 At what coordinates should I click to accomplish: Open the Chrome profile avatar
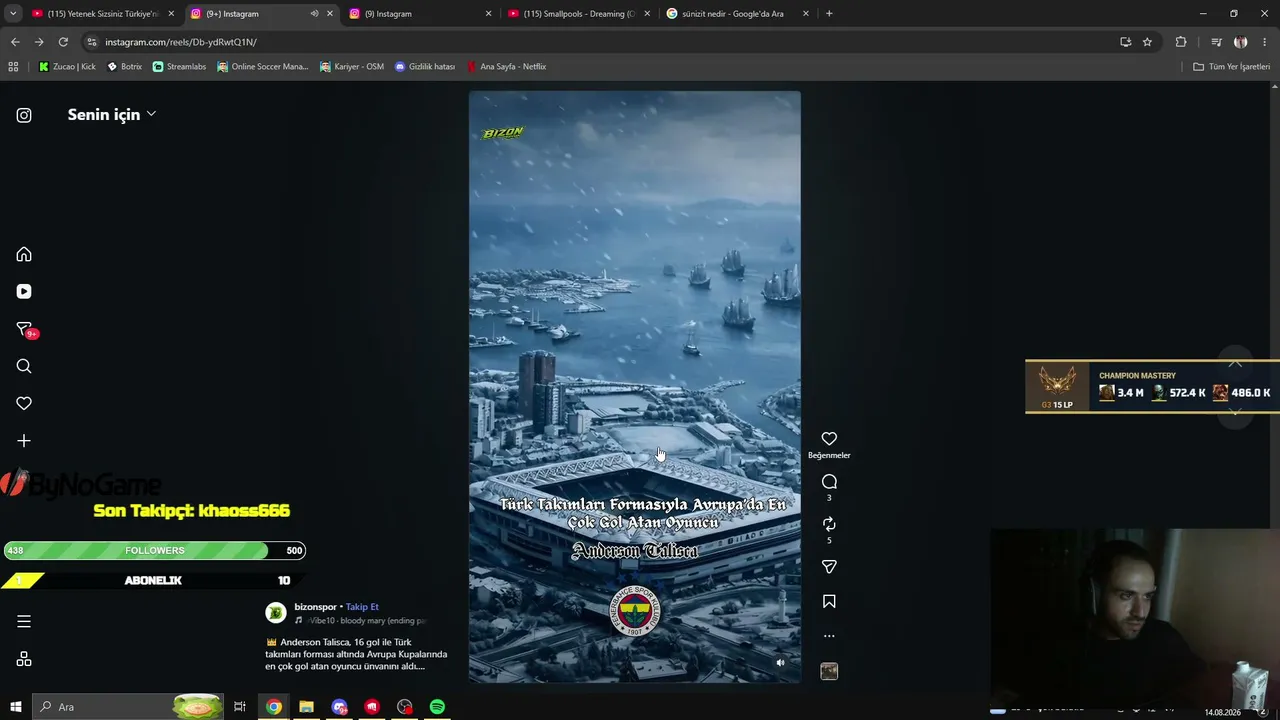tap(1241, 42)
